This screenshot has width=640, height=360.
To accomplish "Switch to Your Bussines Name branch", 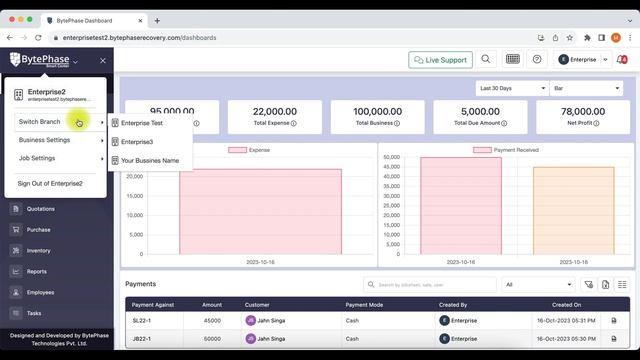I will 150,160.
